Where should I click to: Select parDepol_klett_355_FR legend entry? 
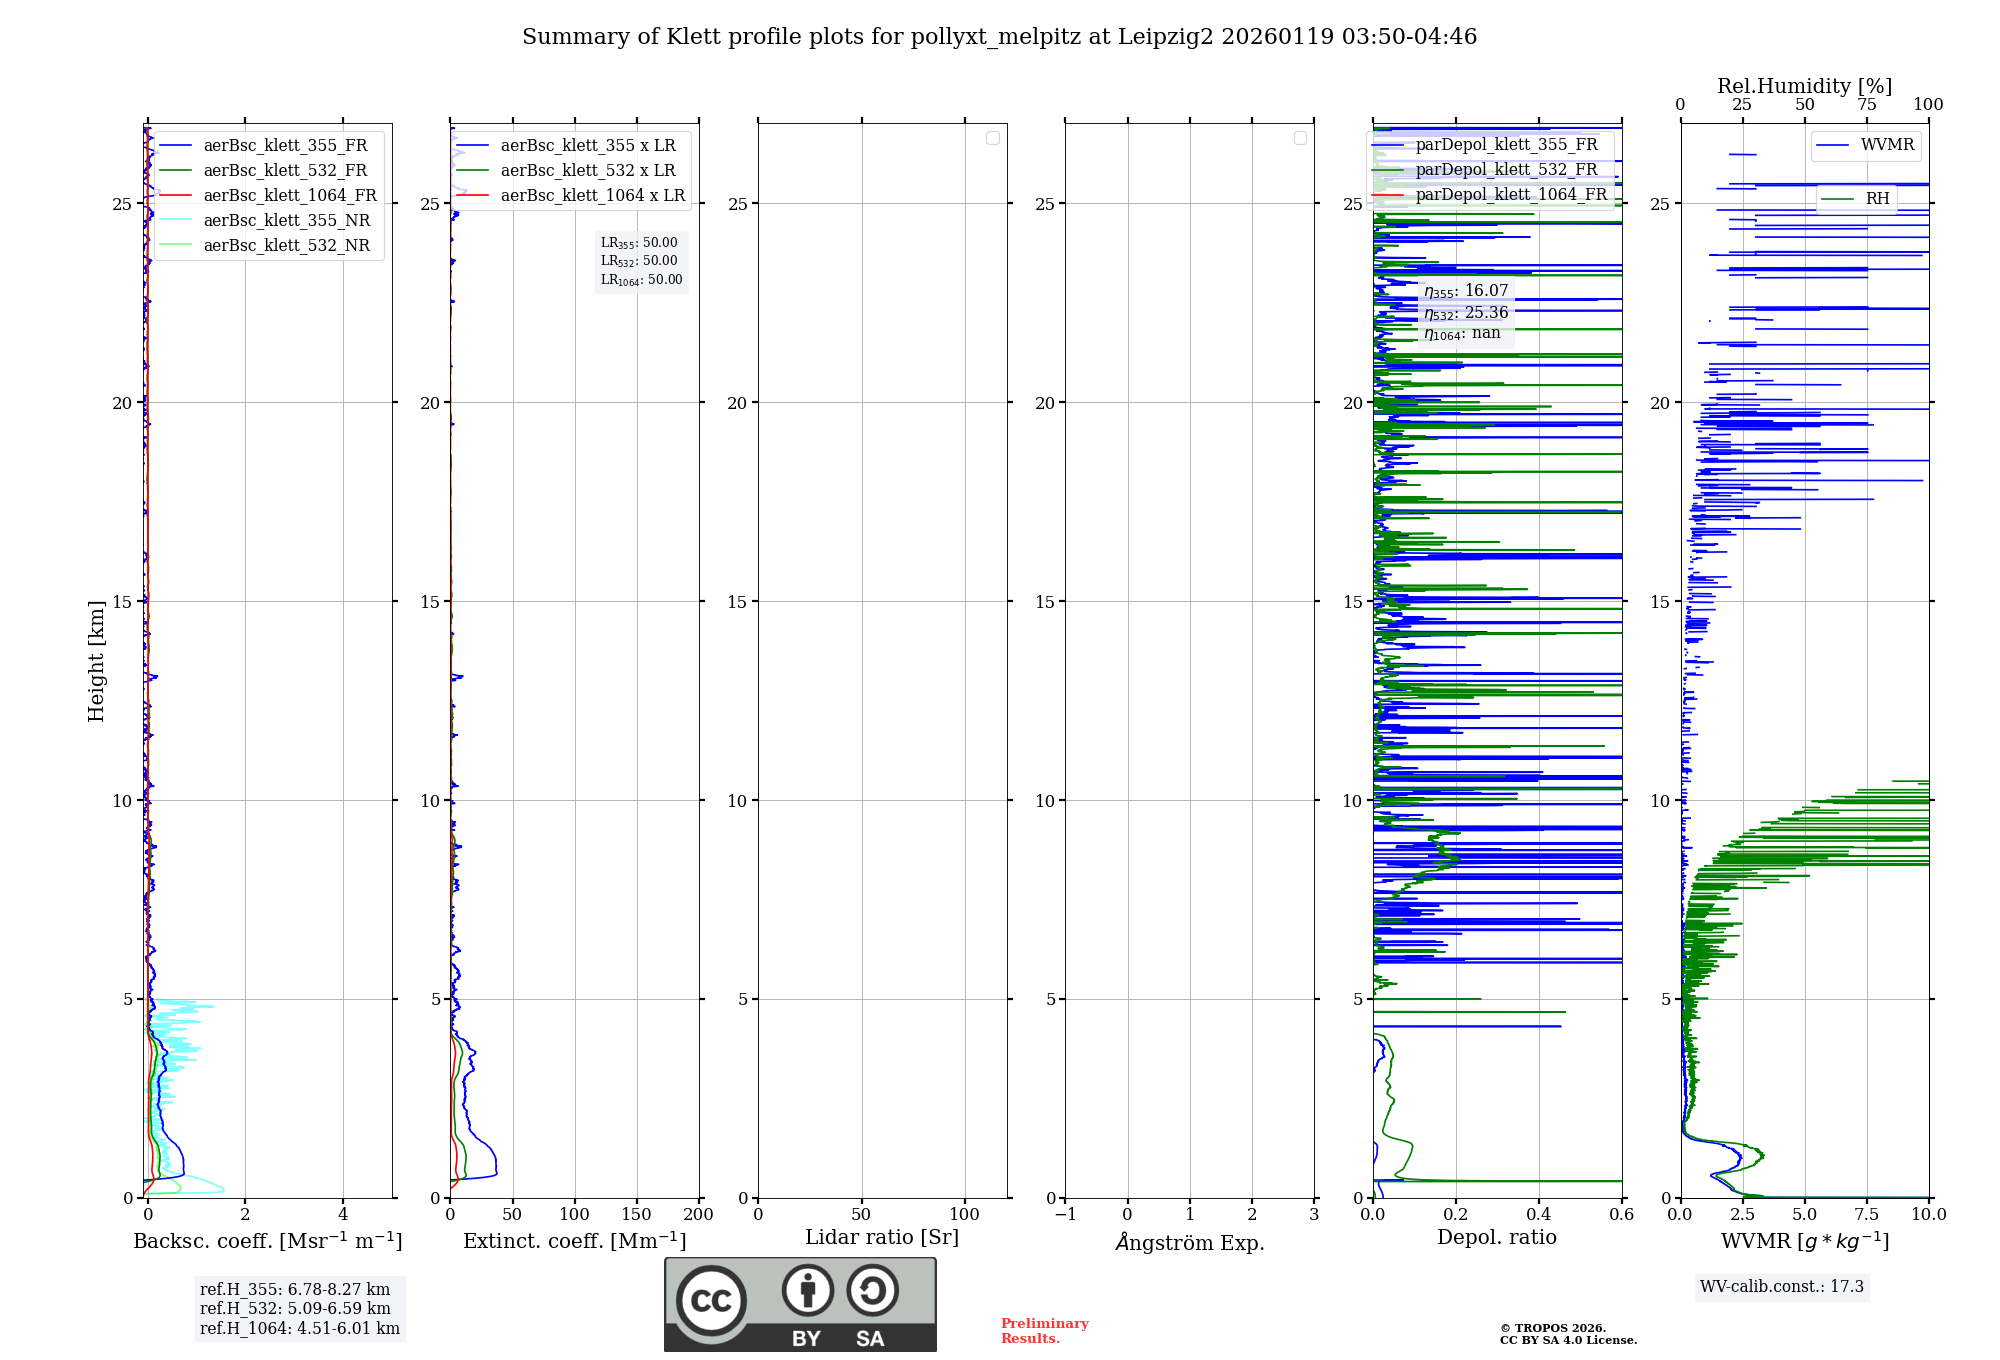click(x=1506, y=145)
